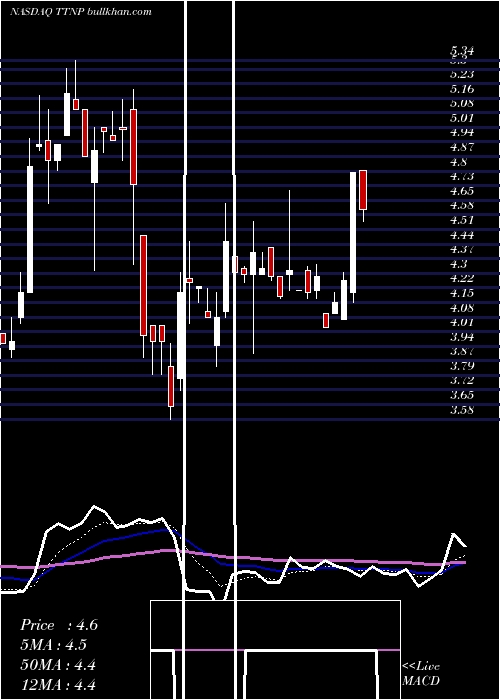
Task: Click the 5.01 price axis label
Action: click(462, 118)
